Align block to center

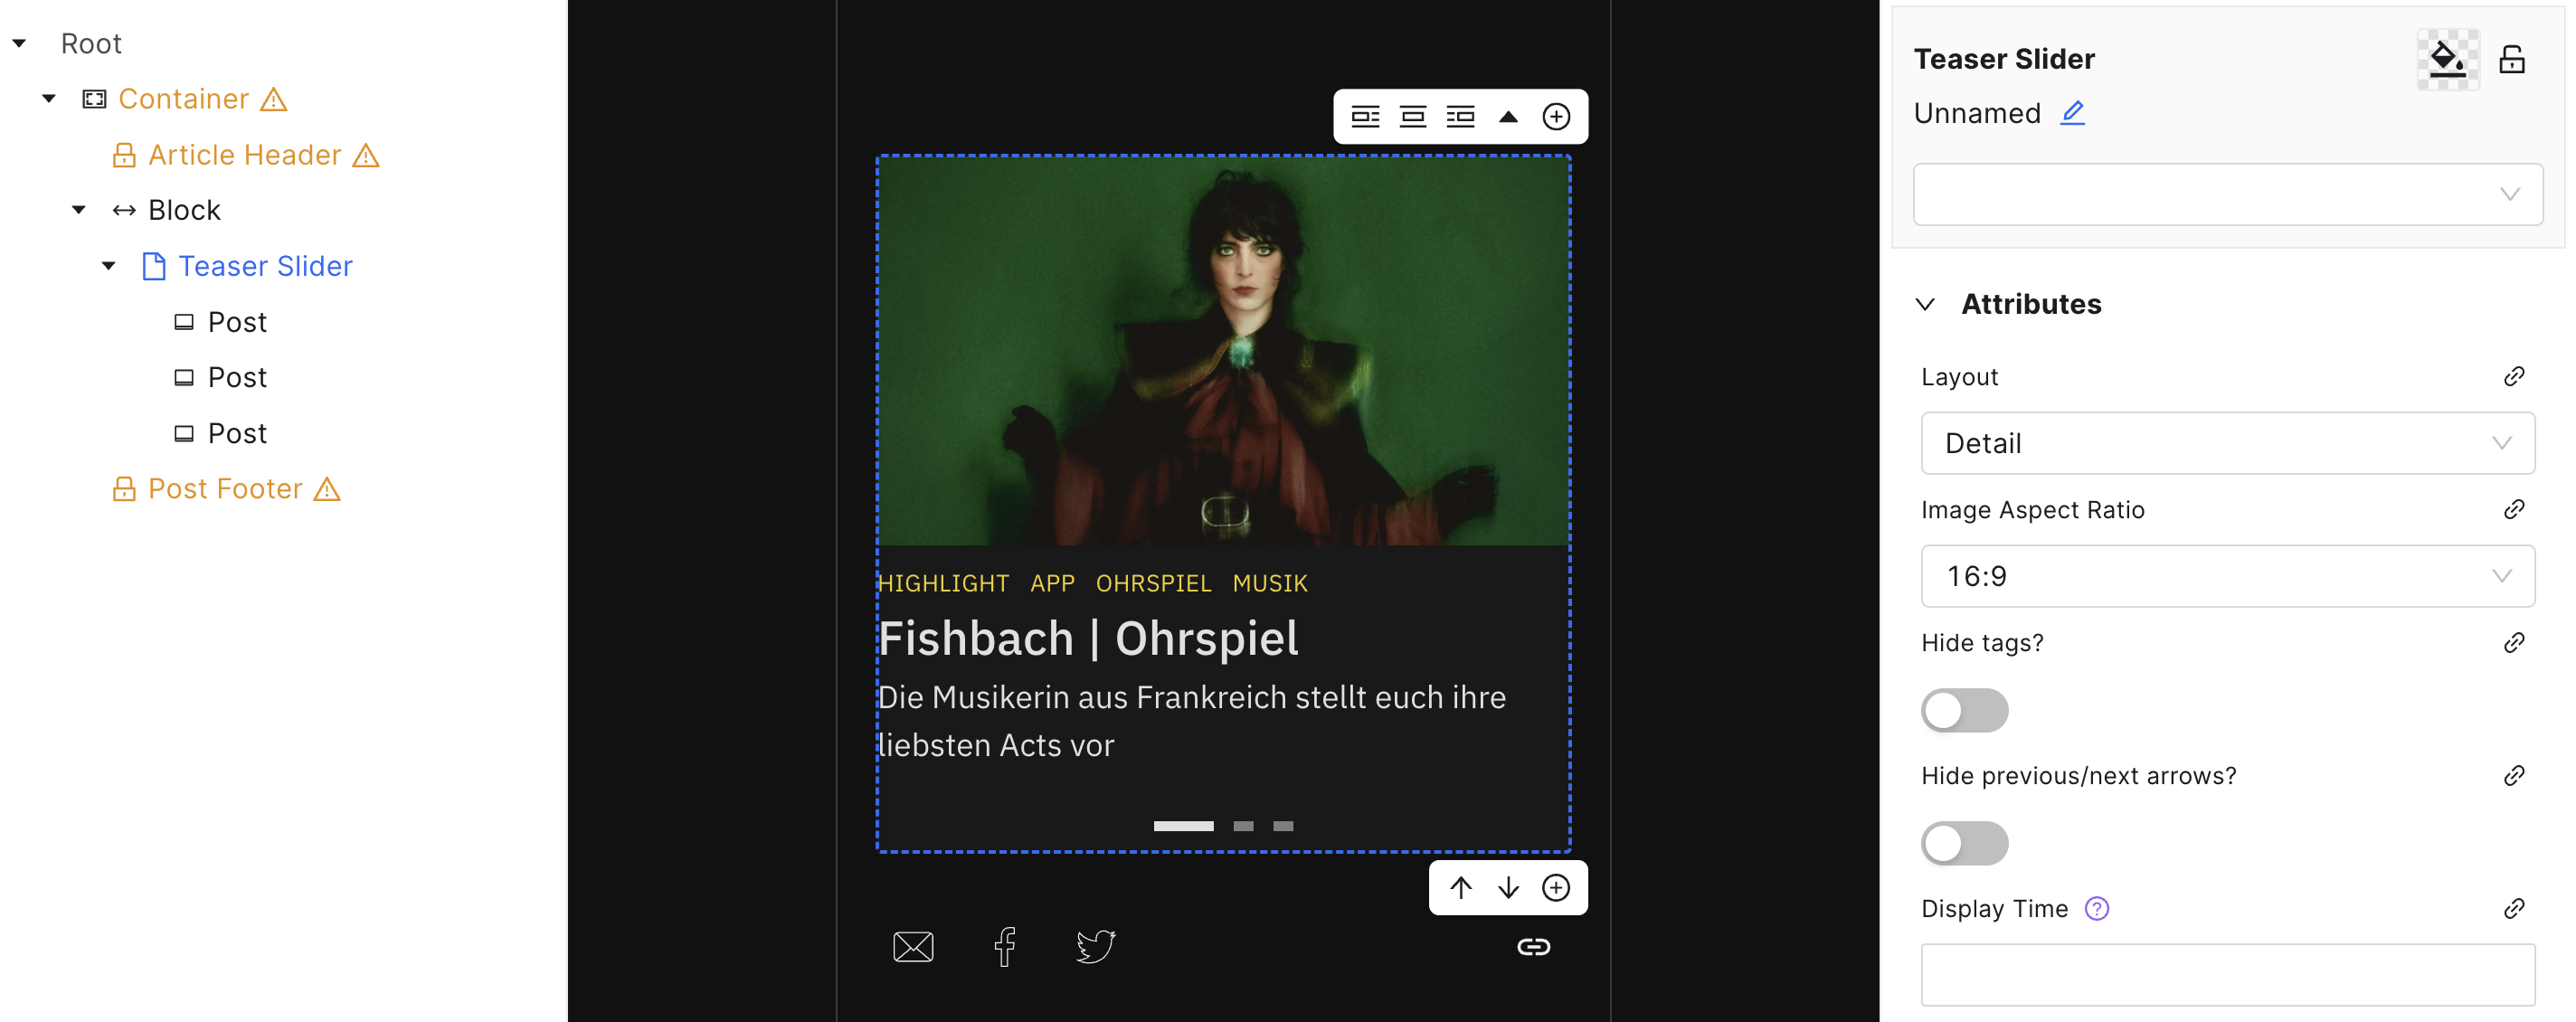click(1413, 117)
